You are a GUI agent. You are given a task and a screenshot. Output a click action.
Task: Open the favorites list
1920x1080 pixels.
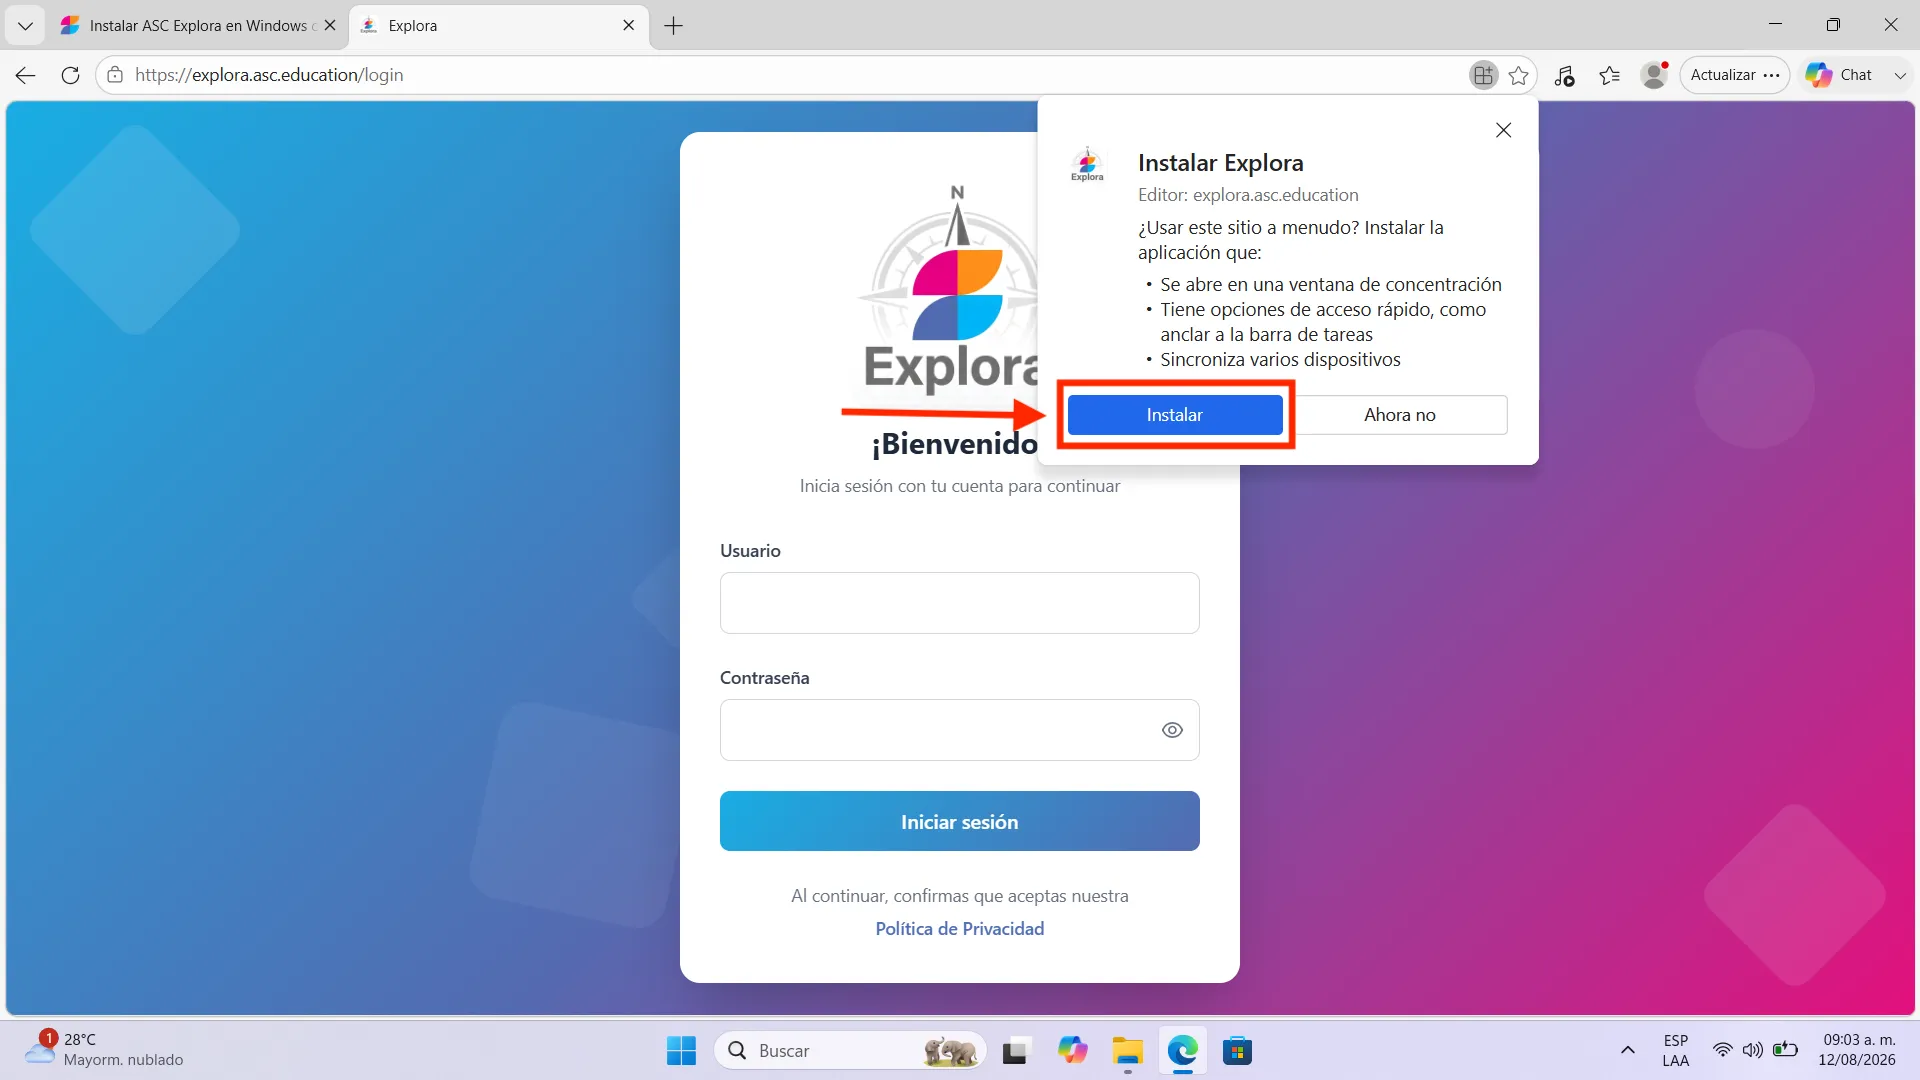tap(1609, 75)
